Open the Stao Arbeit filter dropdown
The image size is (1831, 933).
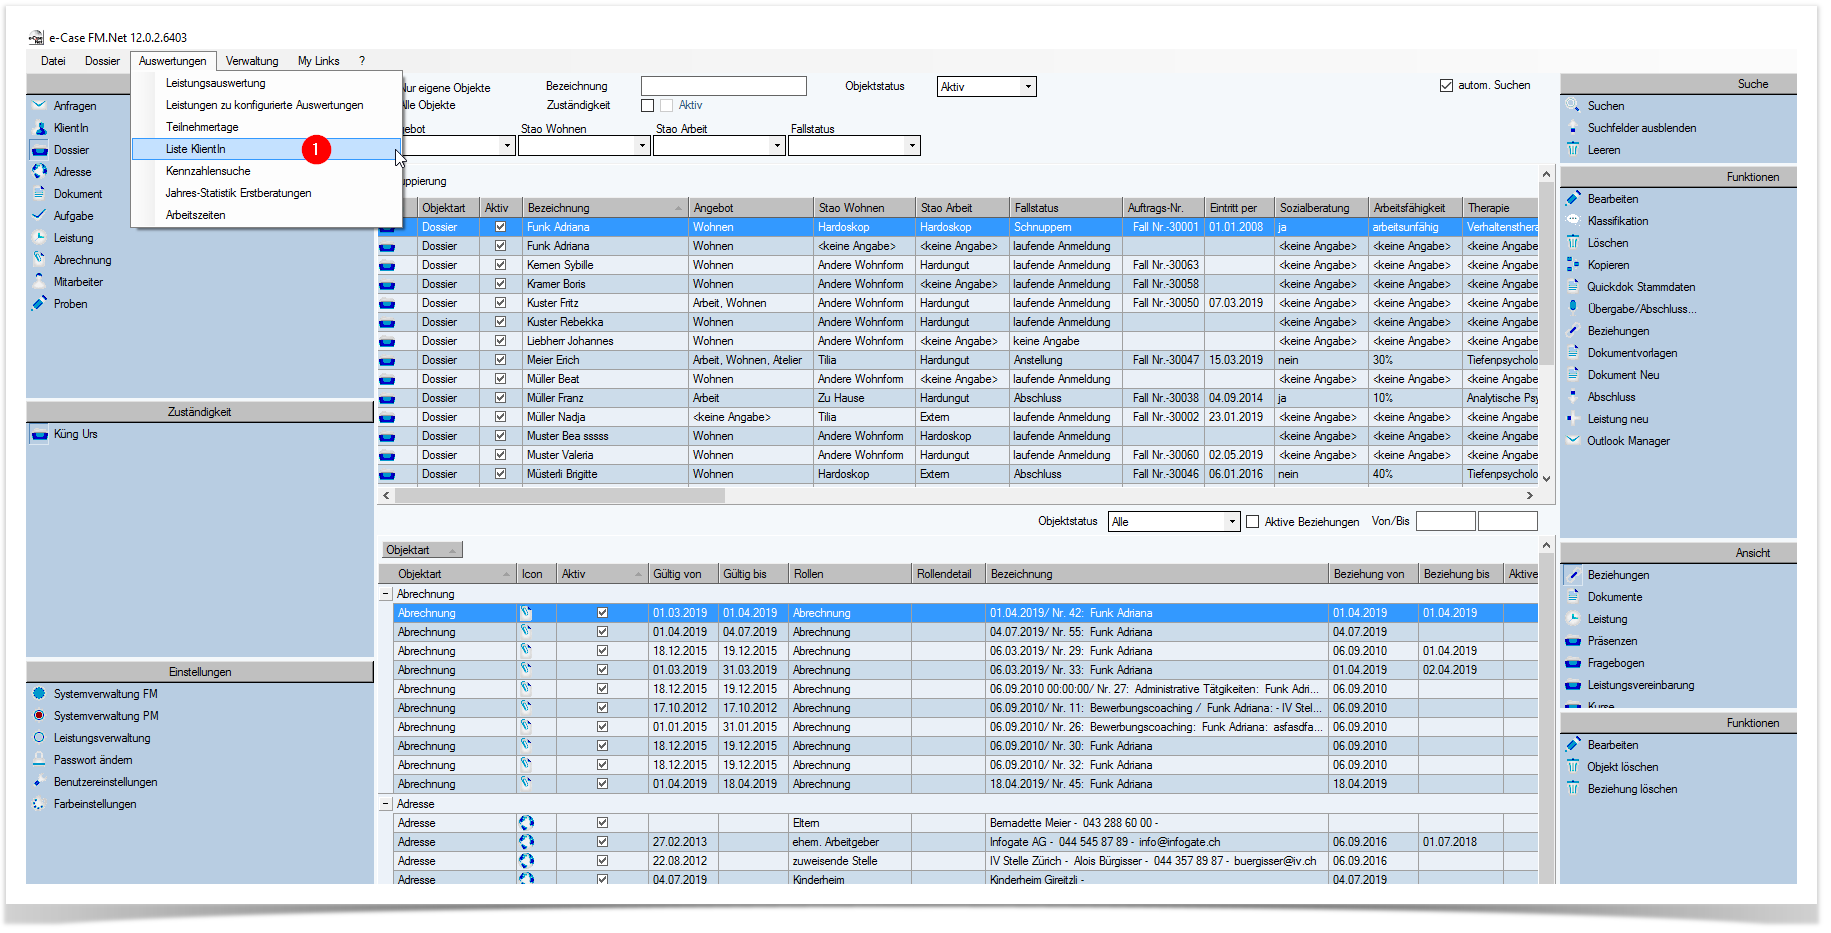tap(777, 146)
